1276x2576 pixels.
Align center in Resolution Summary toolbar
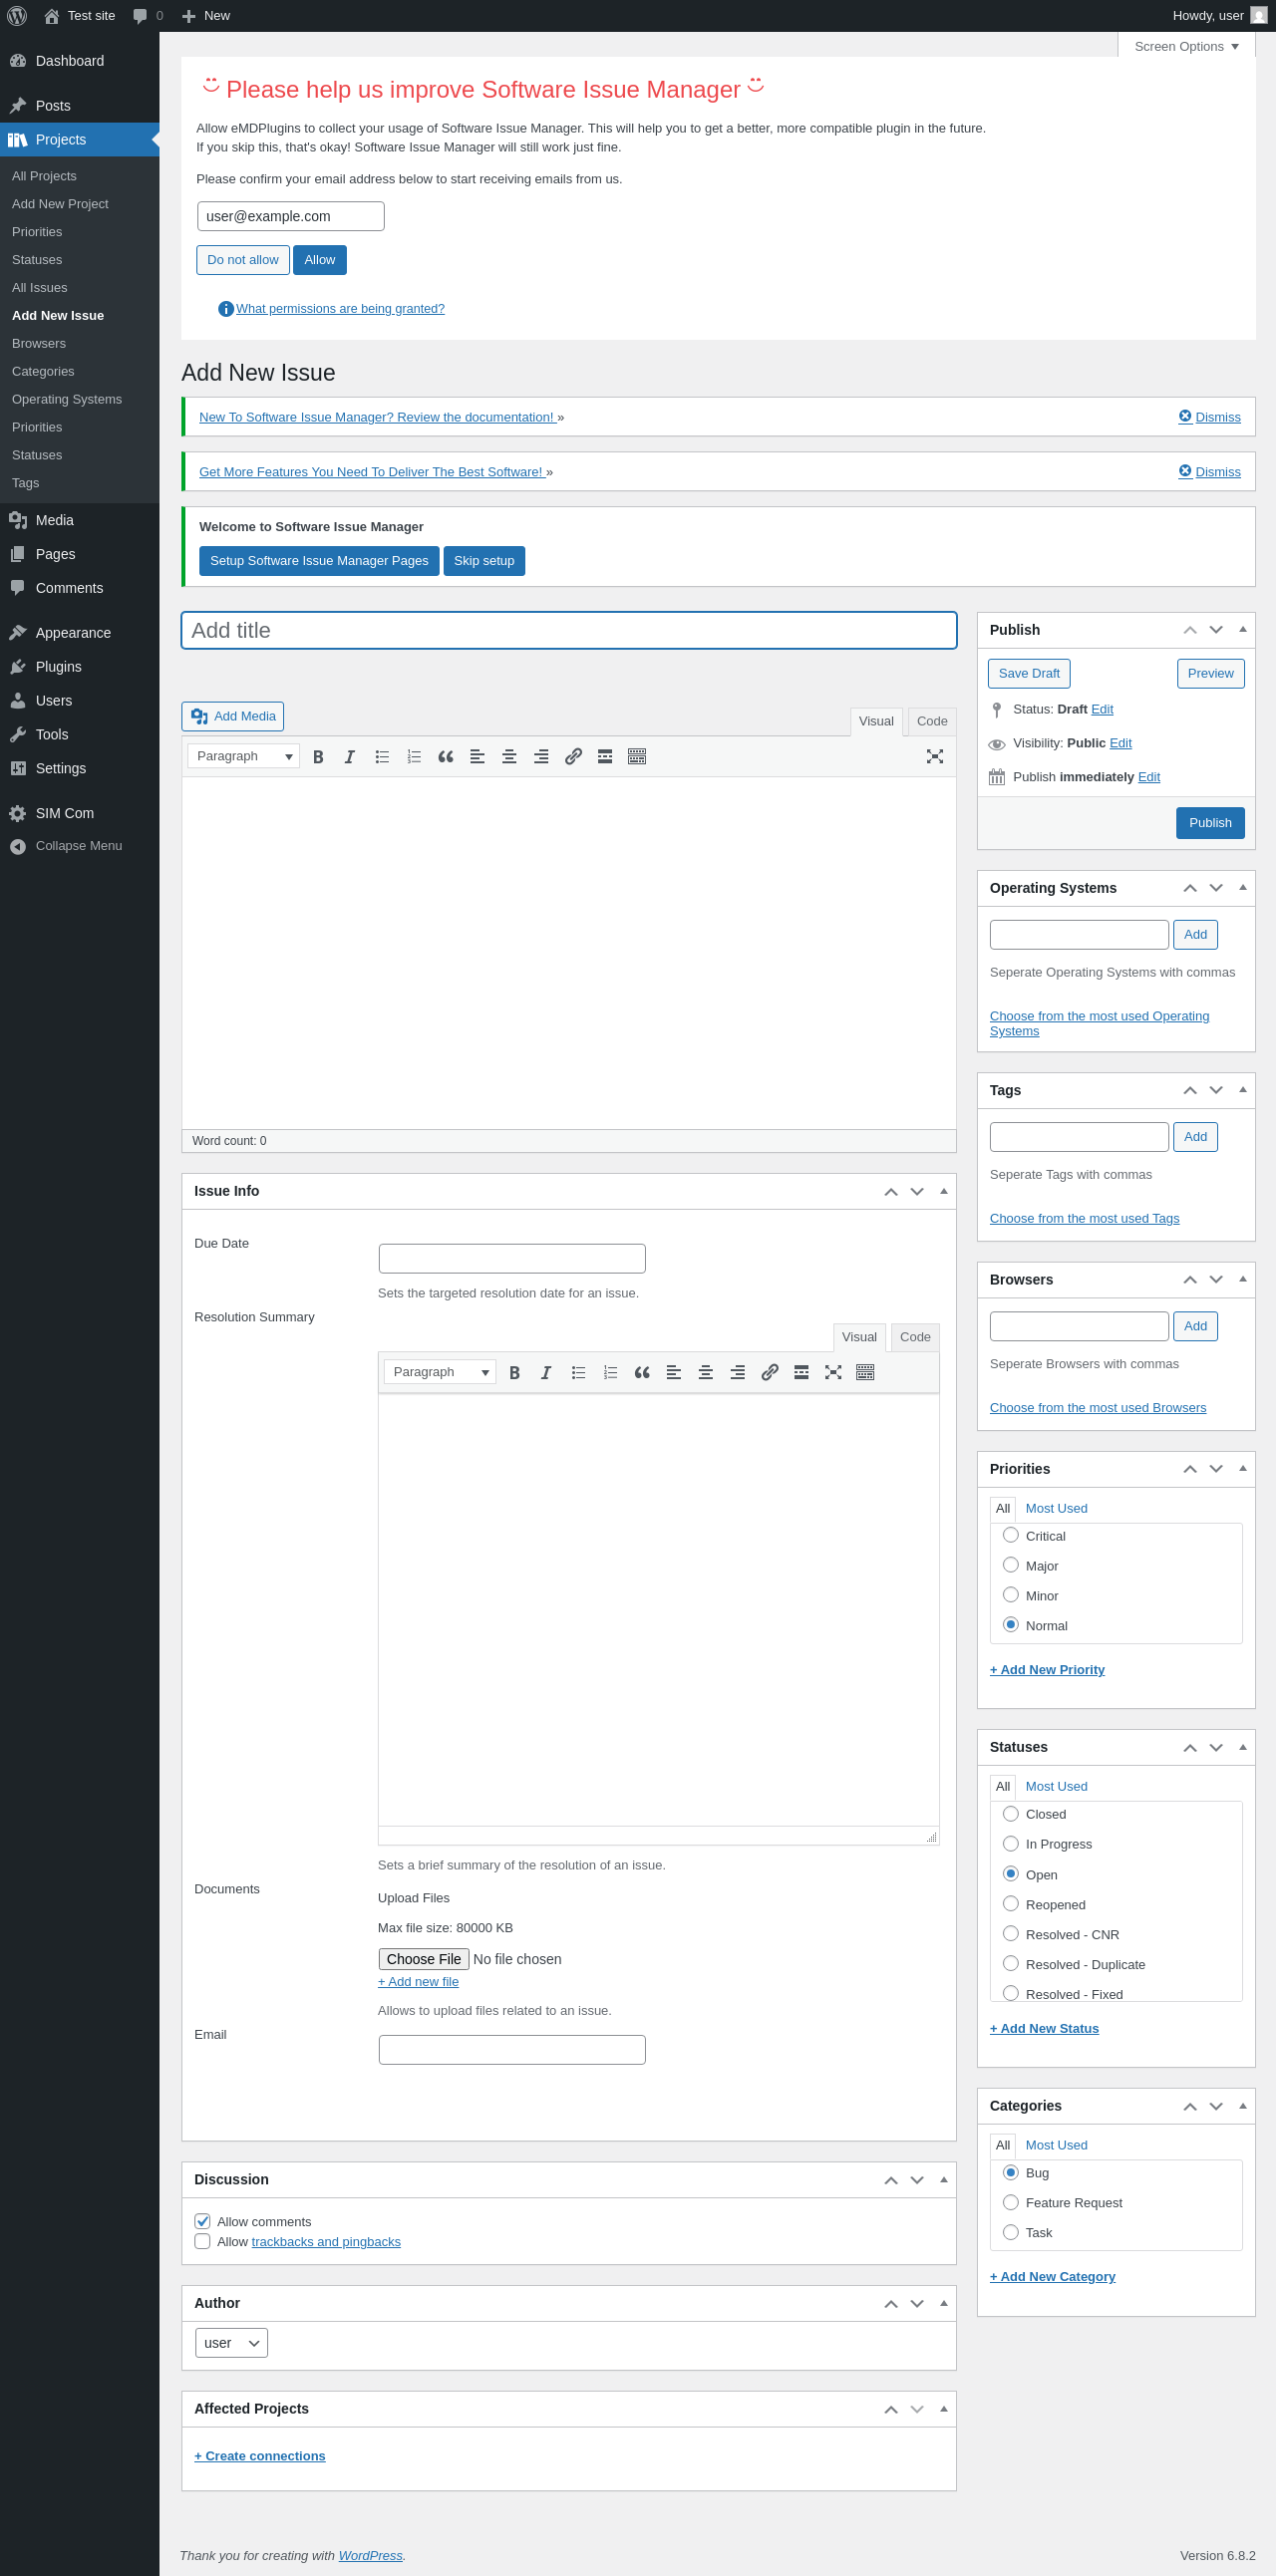point(706,1373)
